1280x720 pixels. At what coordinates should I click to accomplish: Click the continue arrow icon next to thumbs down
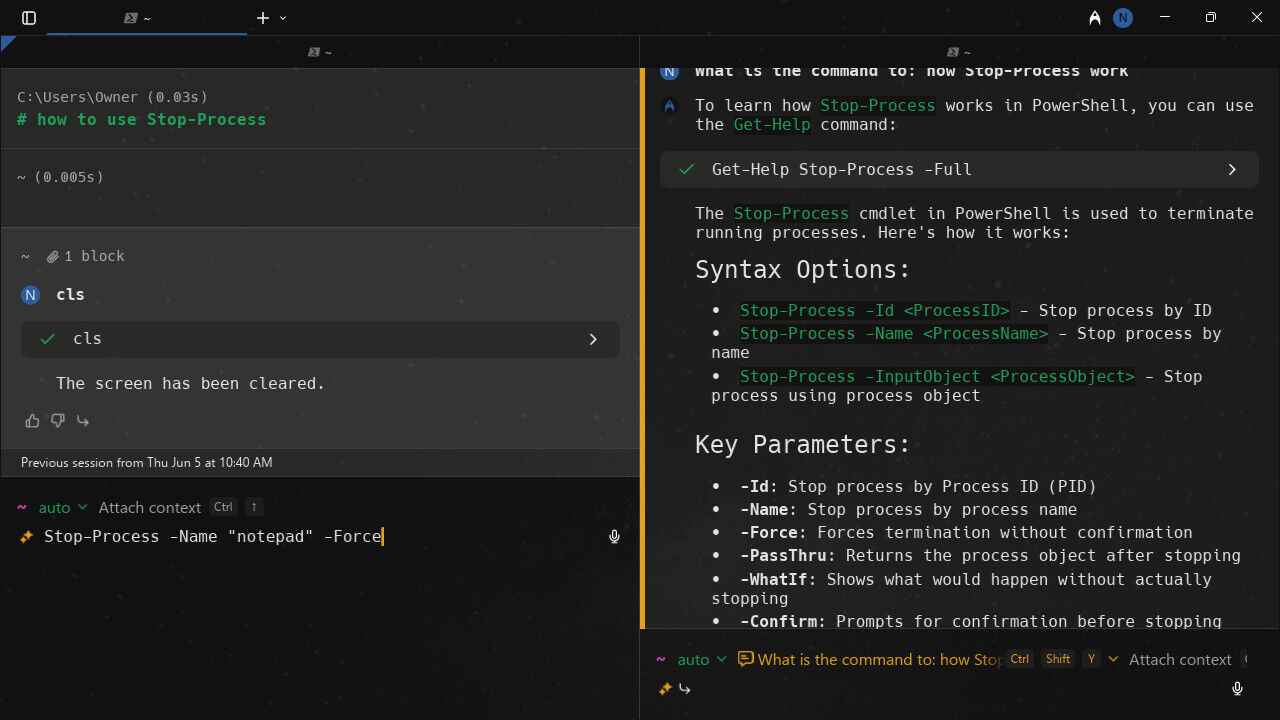coord(83,421)
